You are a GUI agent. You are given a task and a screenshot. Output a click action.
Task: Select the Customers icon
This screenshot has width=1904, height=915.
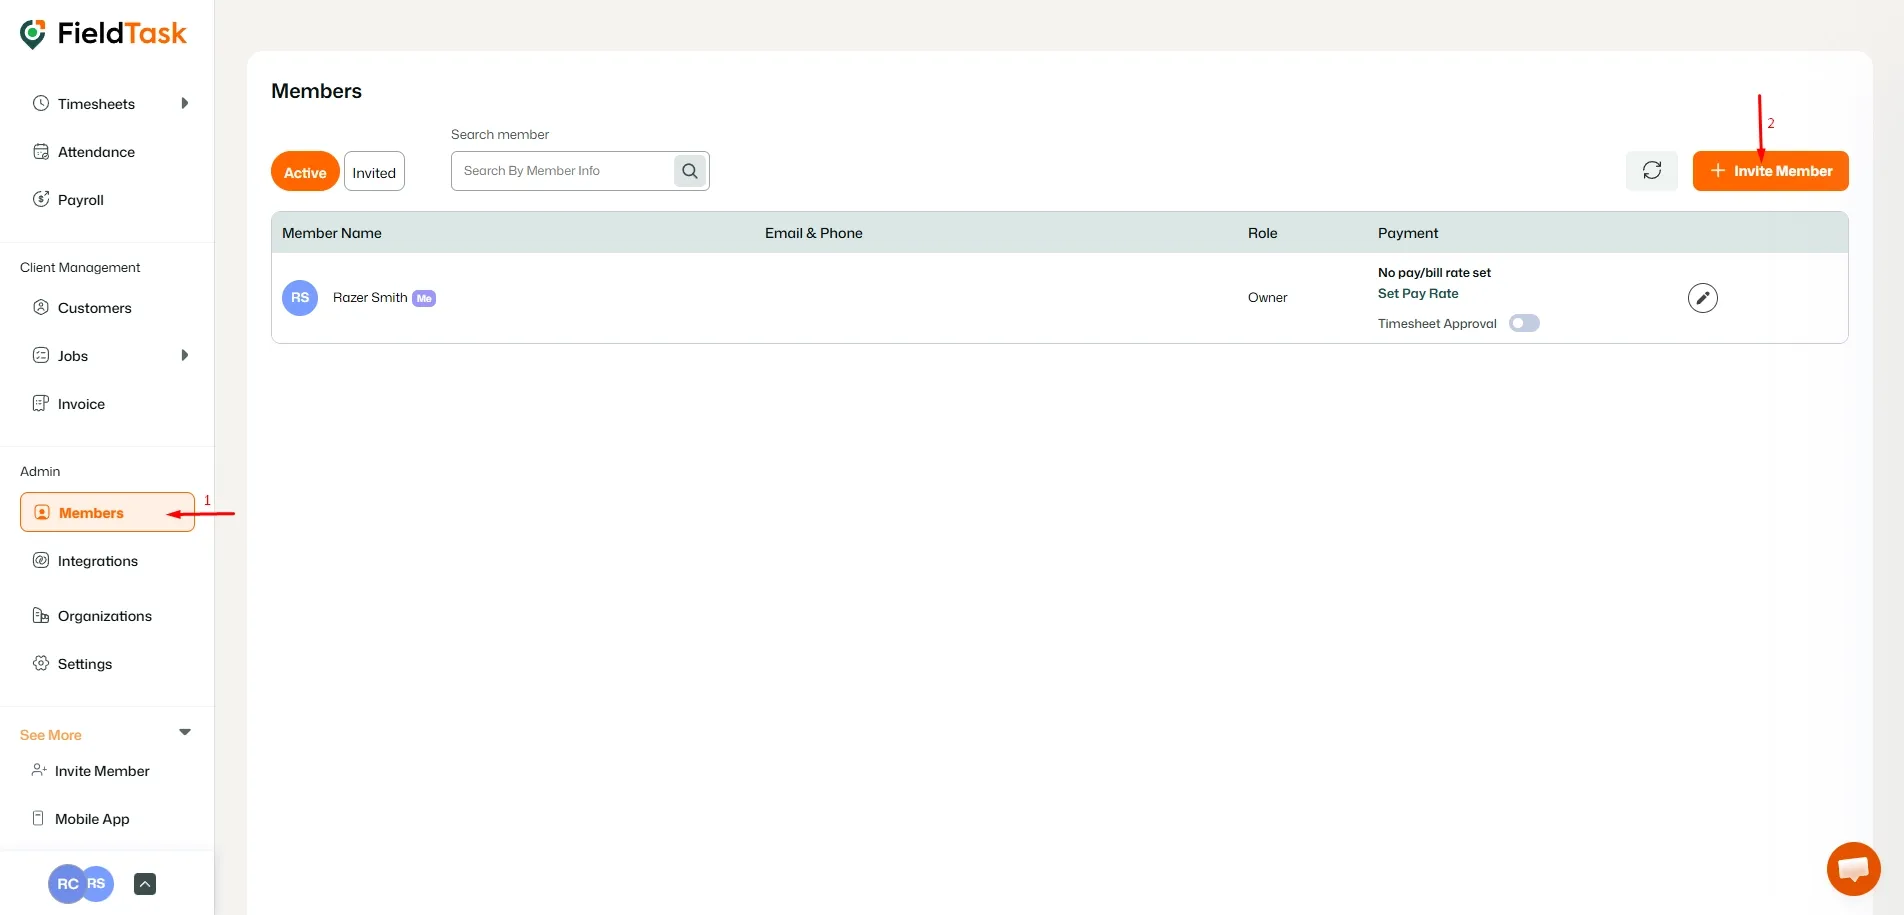(x=40, y=307)
